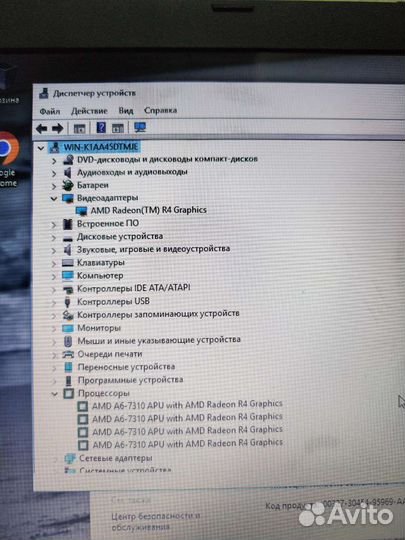Click the Forward arrow toolbar icon

pyautogui.click(x=57, y=129)
